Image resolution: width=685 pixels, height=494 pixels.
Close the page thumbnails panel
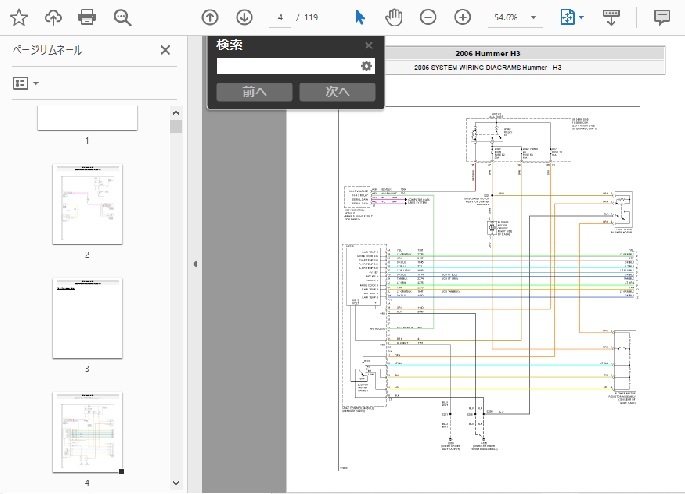(165, 50)
